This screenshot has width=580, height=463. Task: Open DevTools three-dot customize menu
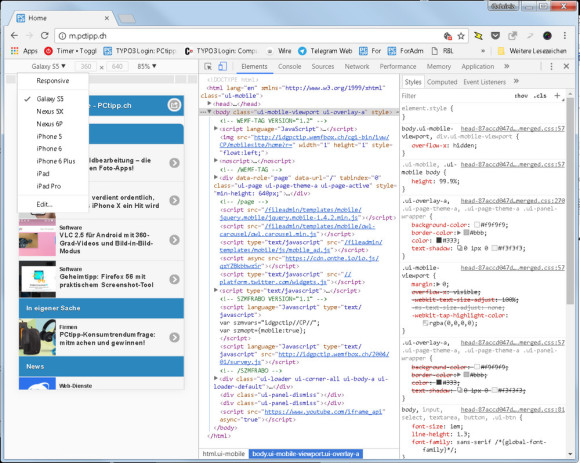[x=551, y=67]
